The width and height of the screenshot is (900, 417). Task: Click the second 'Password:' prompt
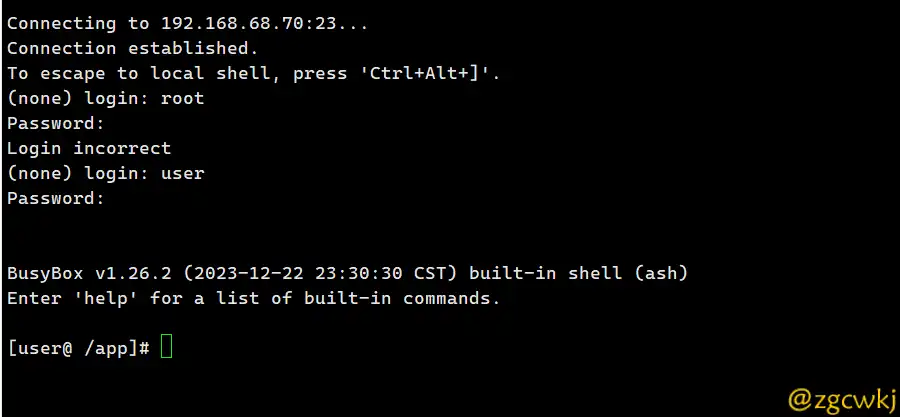click(56, 198)
